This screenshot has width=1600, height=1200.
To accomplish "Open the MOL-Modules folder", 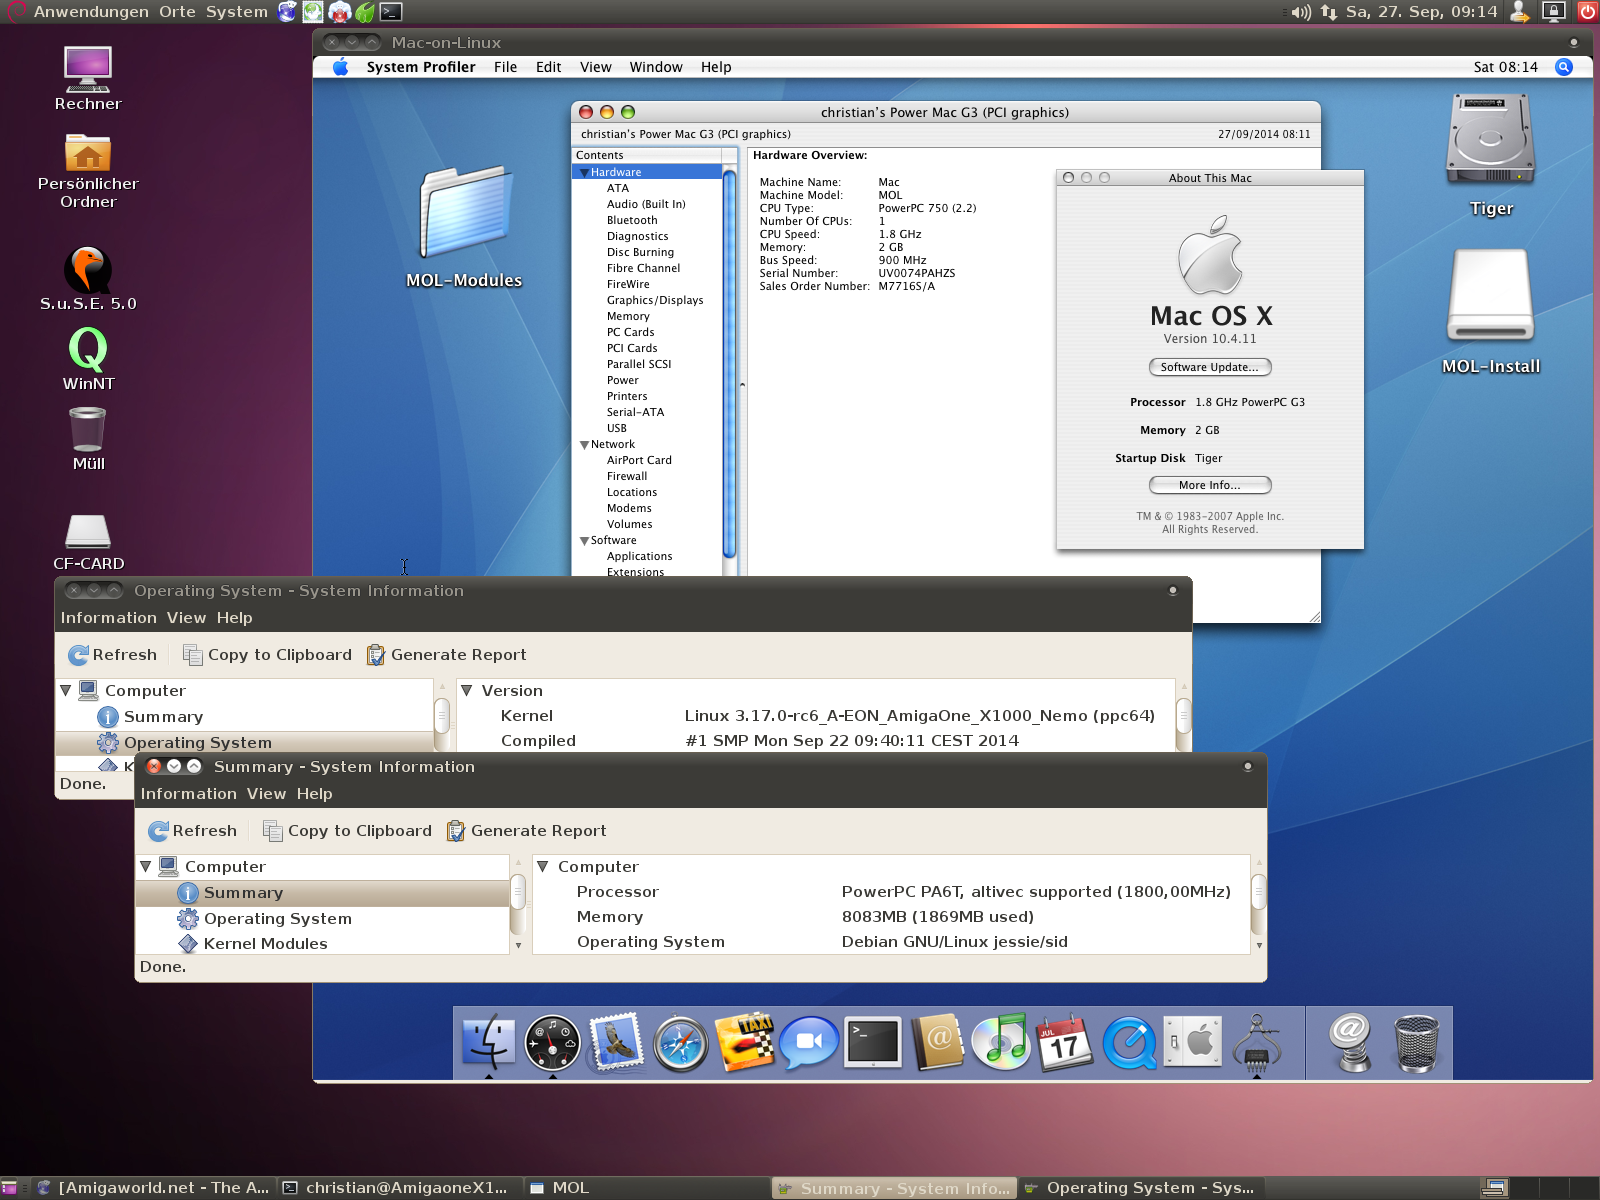I will point(464,214).
